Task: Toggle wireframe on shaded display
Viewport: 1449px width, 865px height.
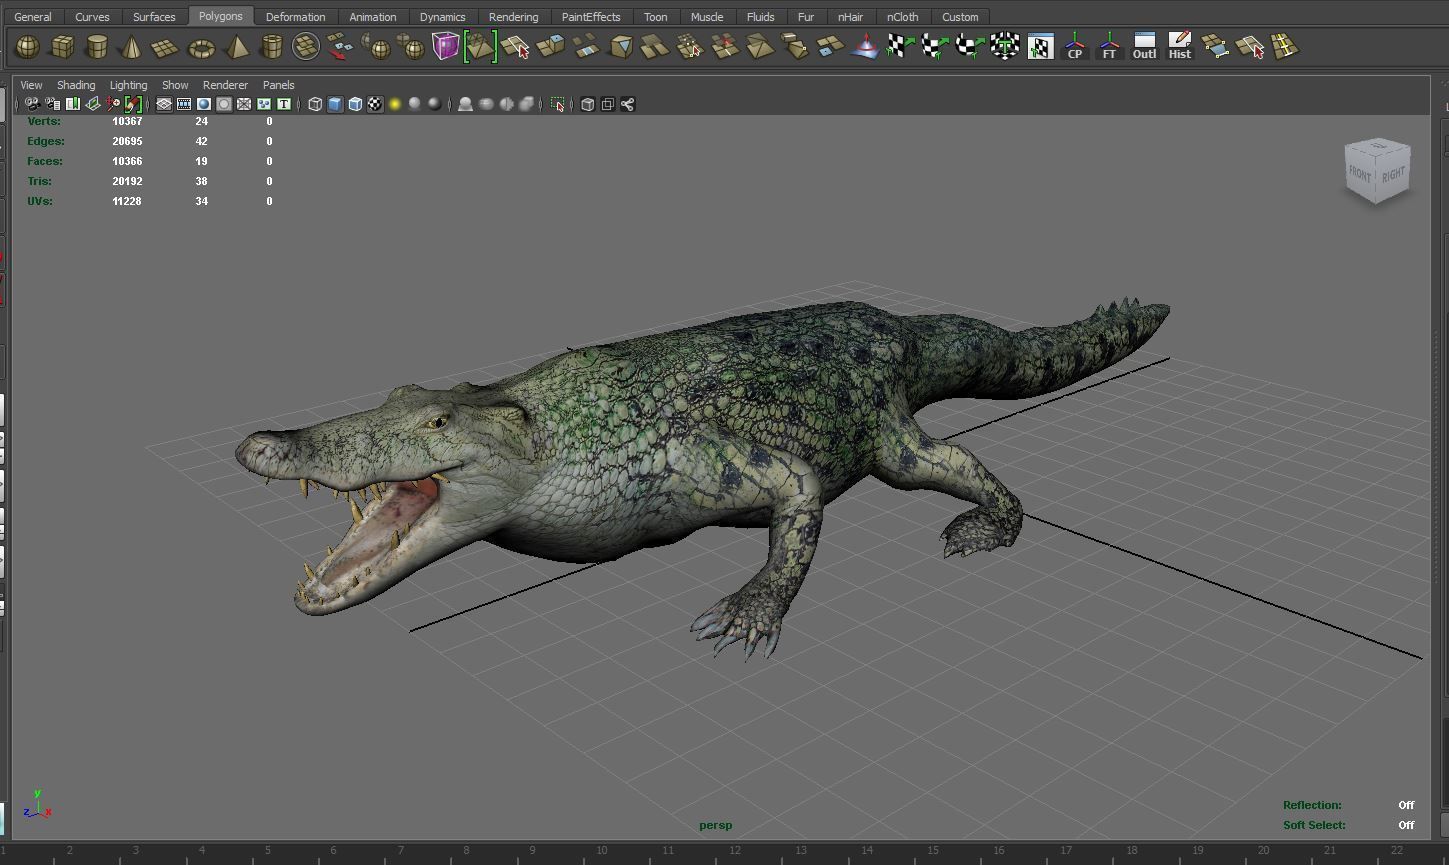Action: tap(355, 104)
